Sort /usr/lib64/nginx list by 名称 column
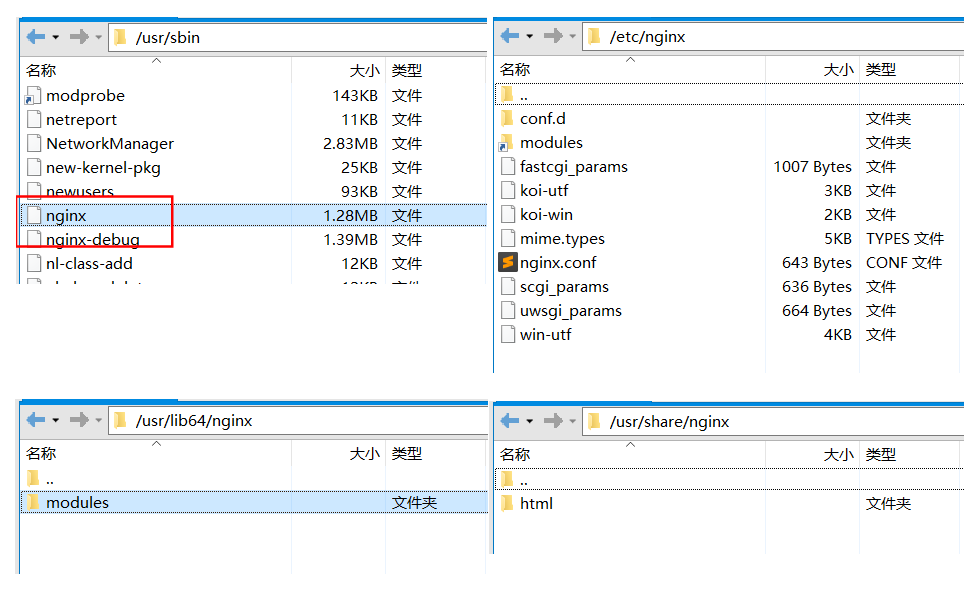978x600 pixels. [x=42, y=454]
